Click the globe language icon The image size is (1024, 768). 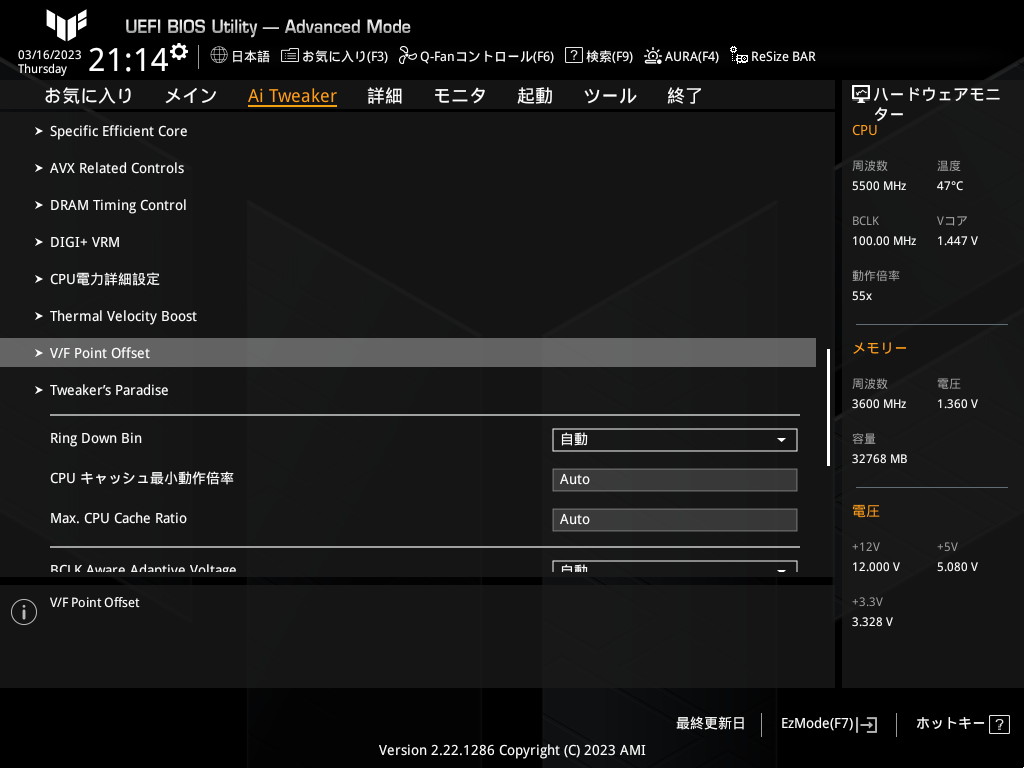219,56
